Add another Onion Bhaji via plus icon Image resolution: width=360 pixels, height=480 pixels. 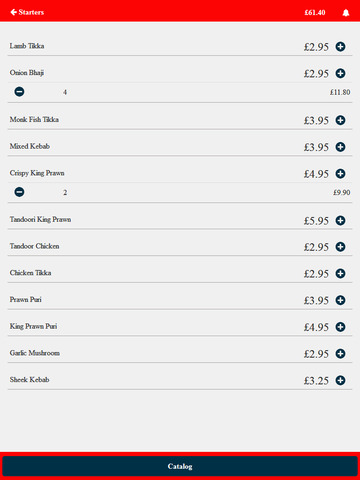tap(340, 73)
